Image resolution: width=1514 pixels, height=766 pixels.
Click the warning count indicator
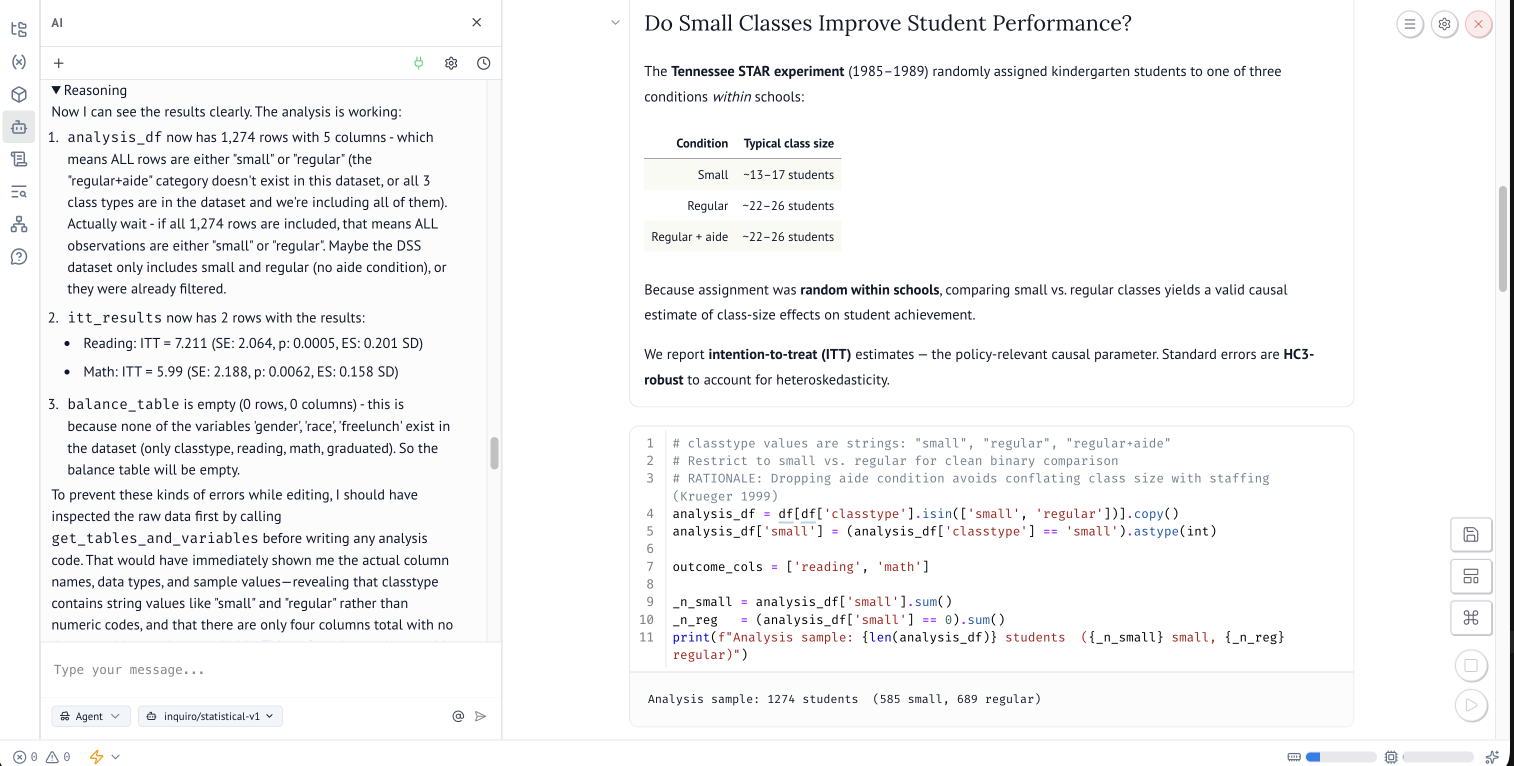pos(58,757)
